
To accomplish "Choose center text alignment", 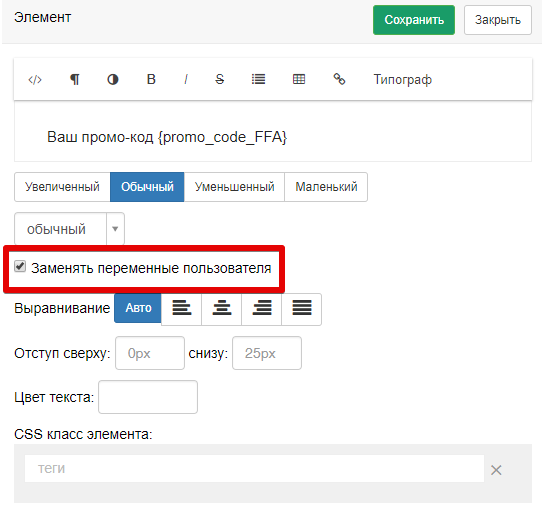I will point(222,308).
